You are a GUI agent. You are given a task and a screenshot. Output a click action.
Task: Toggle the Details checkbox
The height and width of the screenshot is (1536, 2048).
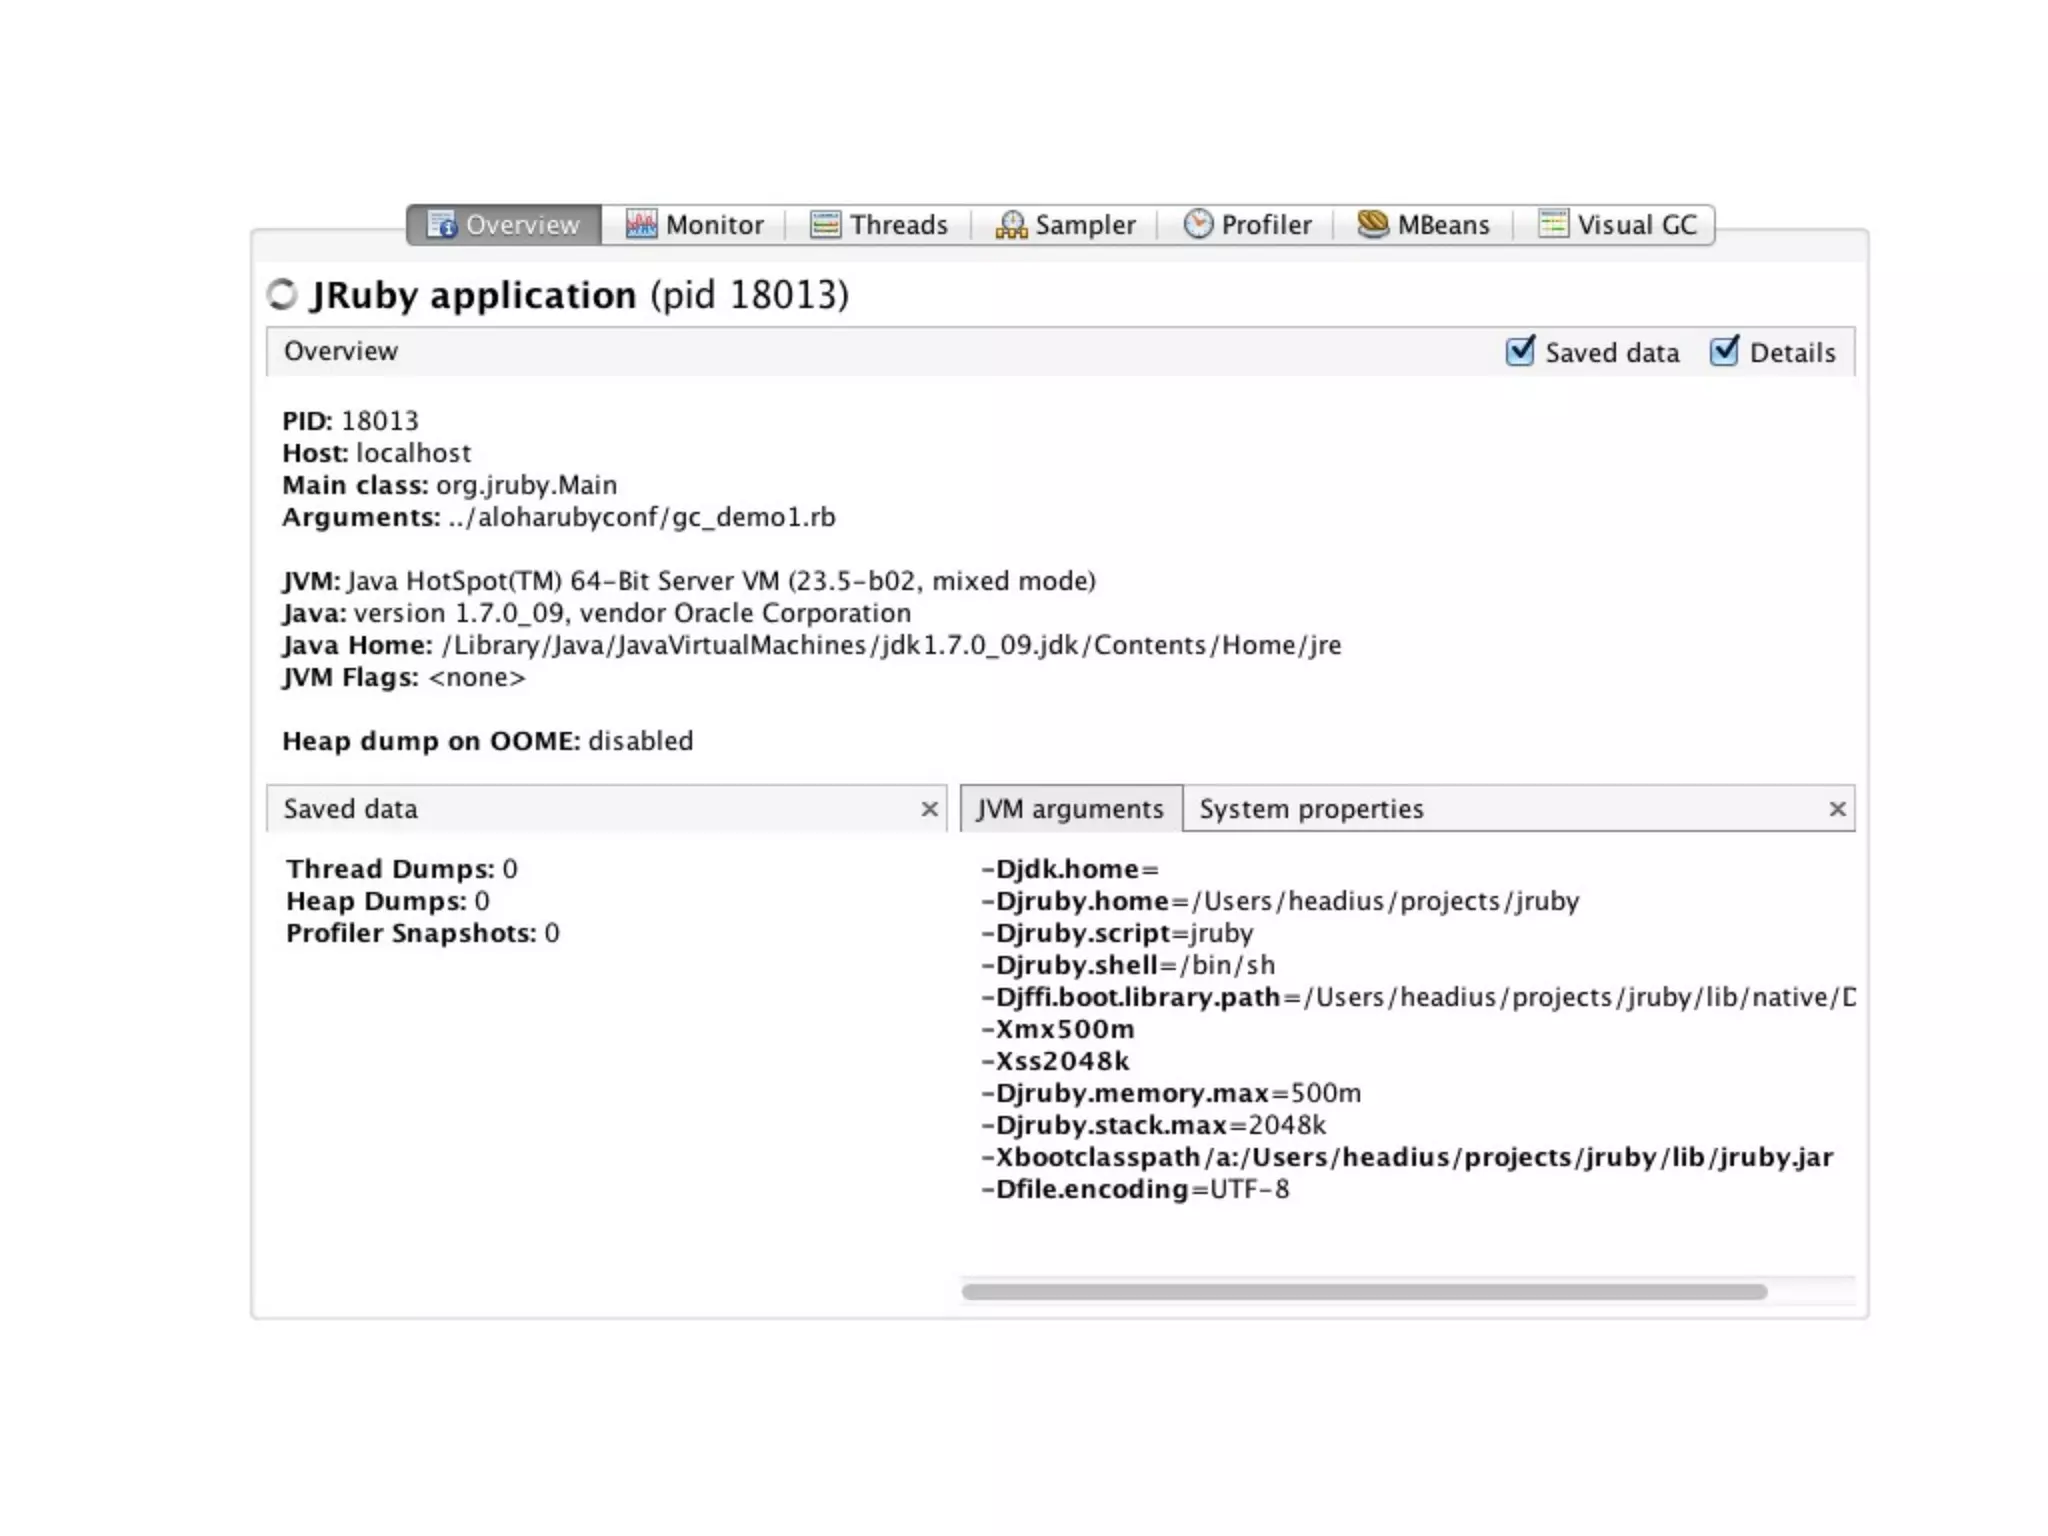(1724, 351)
